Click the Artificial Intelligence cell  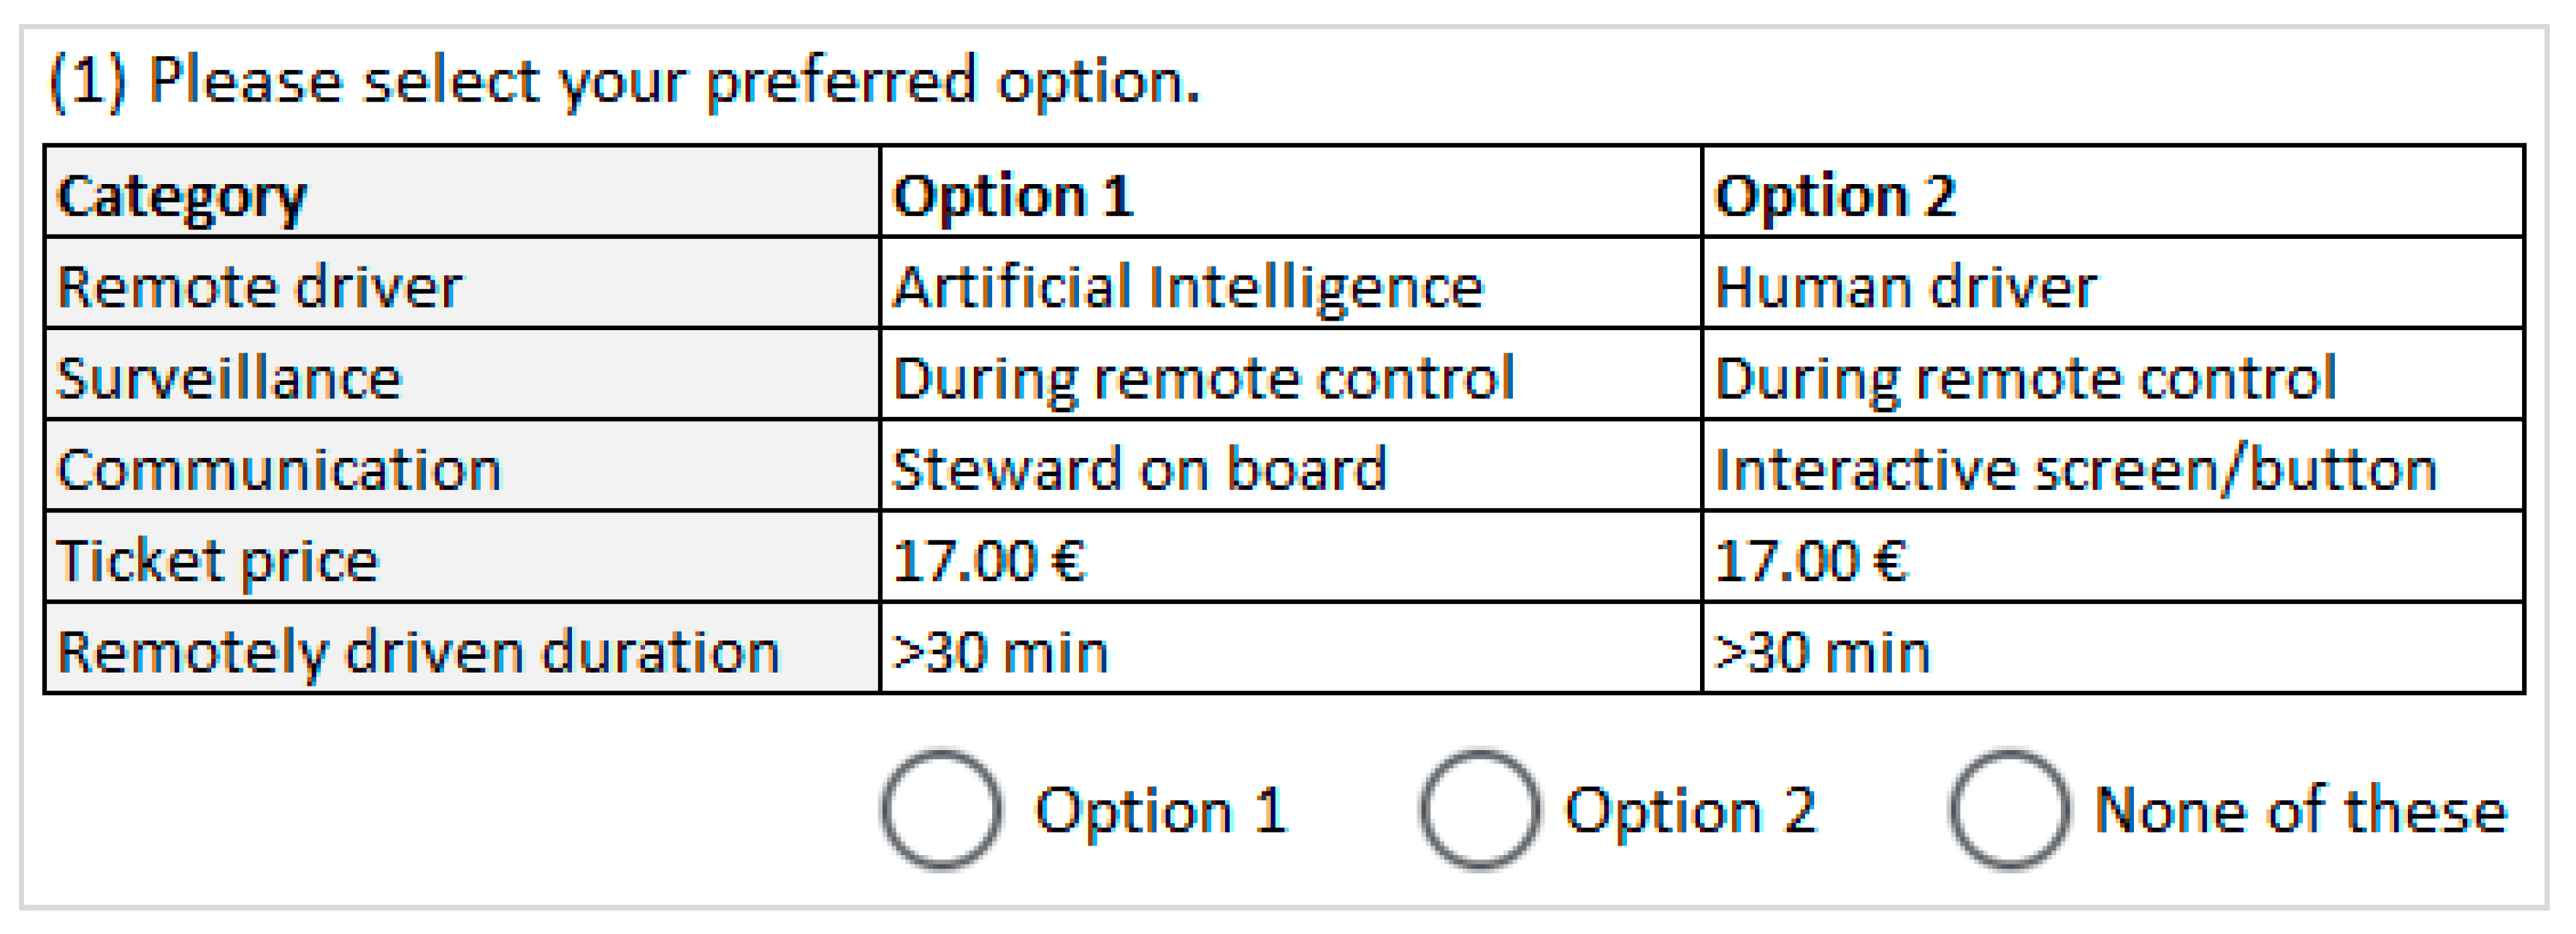point(1188,287)
